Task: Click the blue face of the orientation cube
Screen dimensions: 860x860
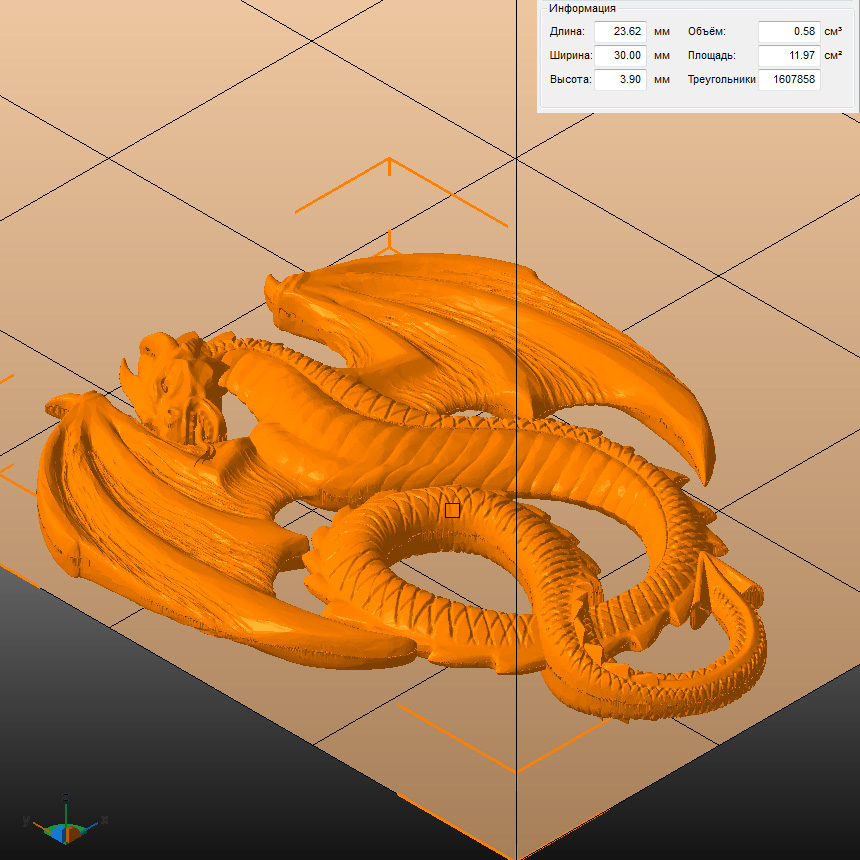Action: pyautogui.click(x=60, y=832)
